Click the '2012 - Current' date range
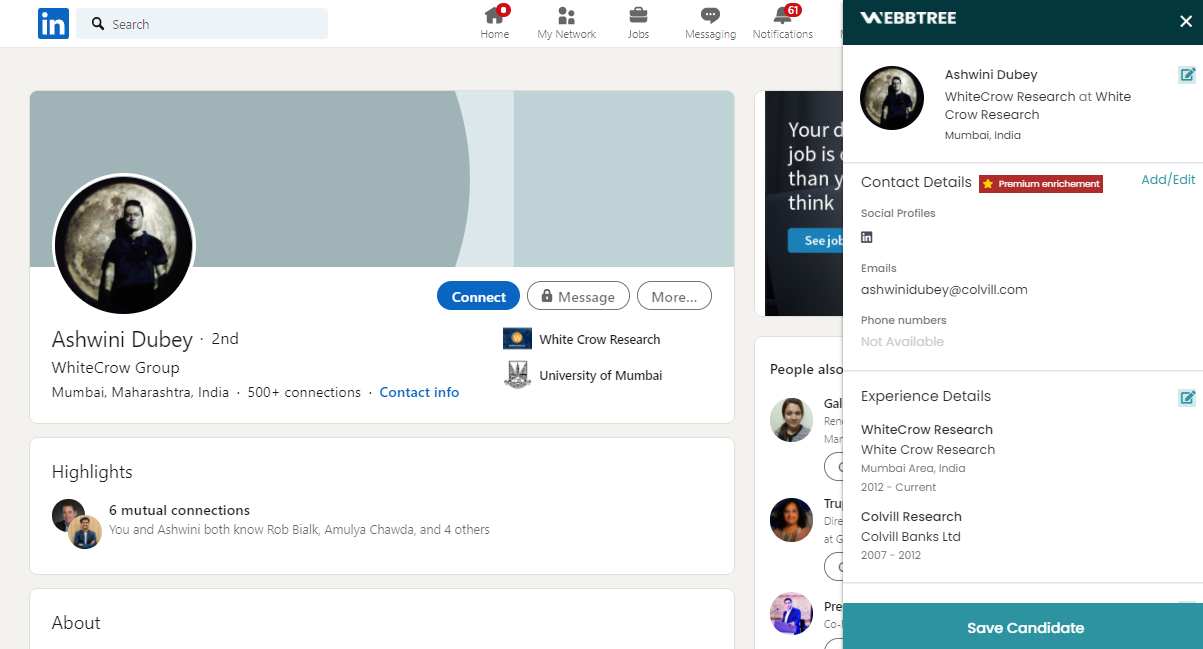Image resolution: width=1203 pixels, height=649 pixels. [x=898, y=488]
